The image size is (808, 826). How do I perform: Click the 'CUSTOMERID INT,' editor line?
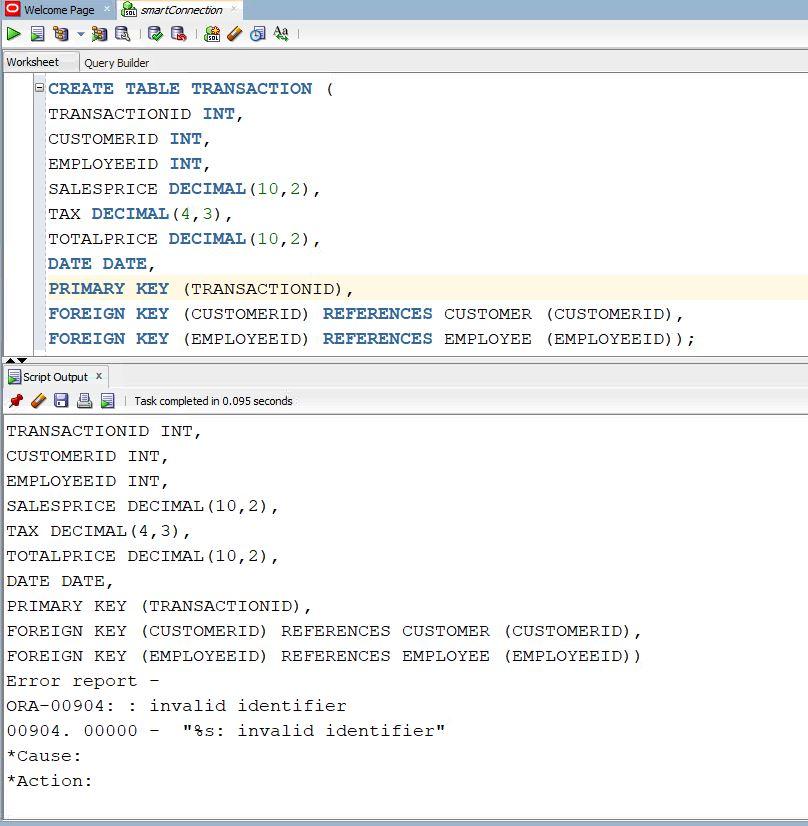point(129,139)
